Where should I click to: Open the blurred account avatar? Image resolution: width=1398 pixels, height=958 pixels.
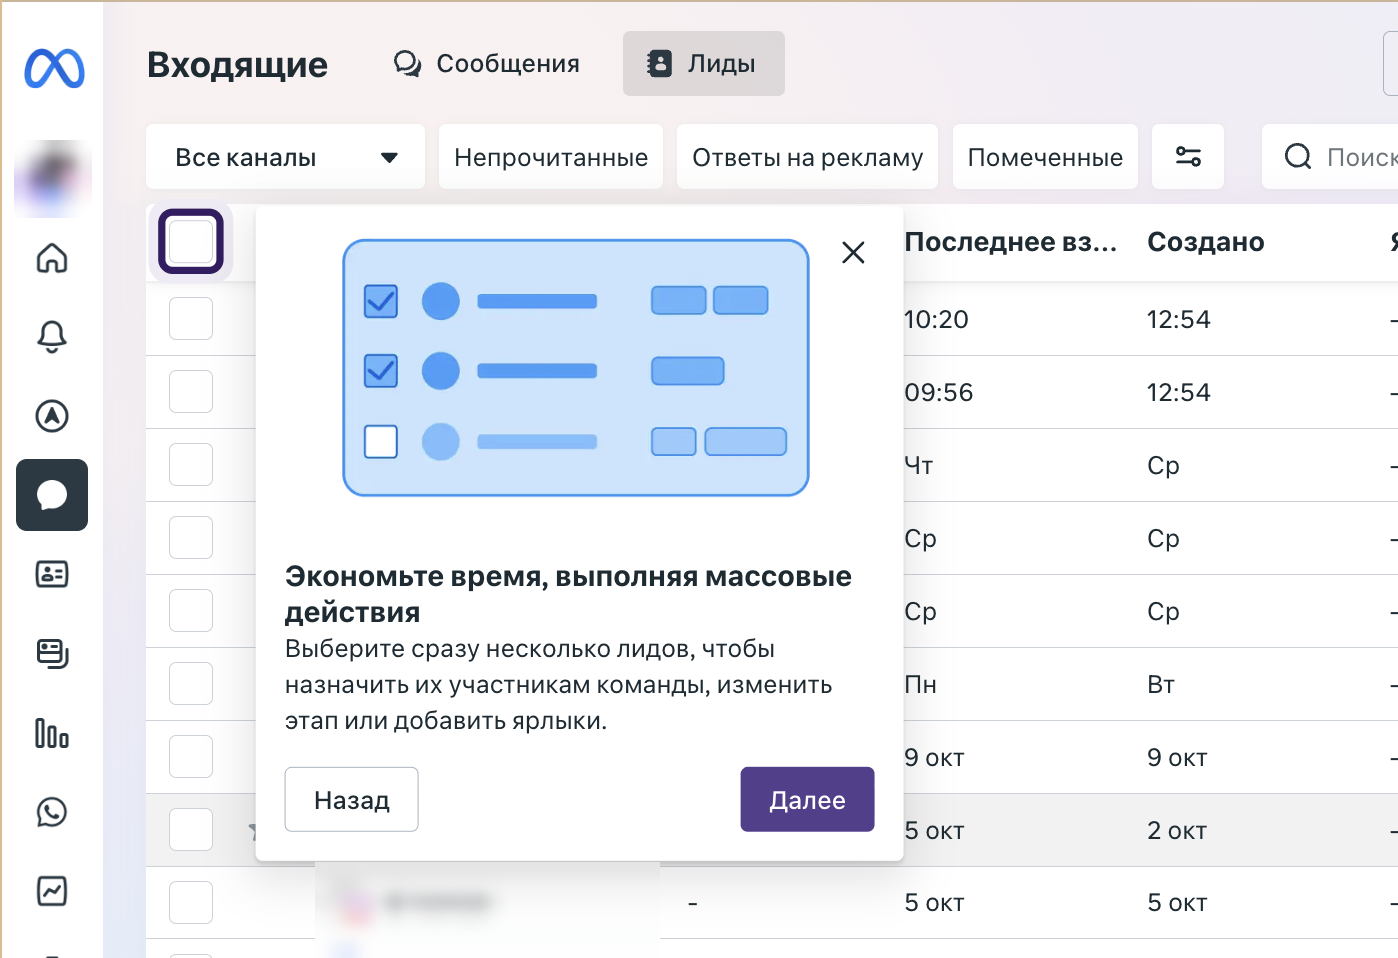coord(53,179)
